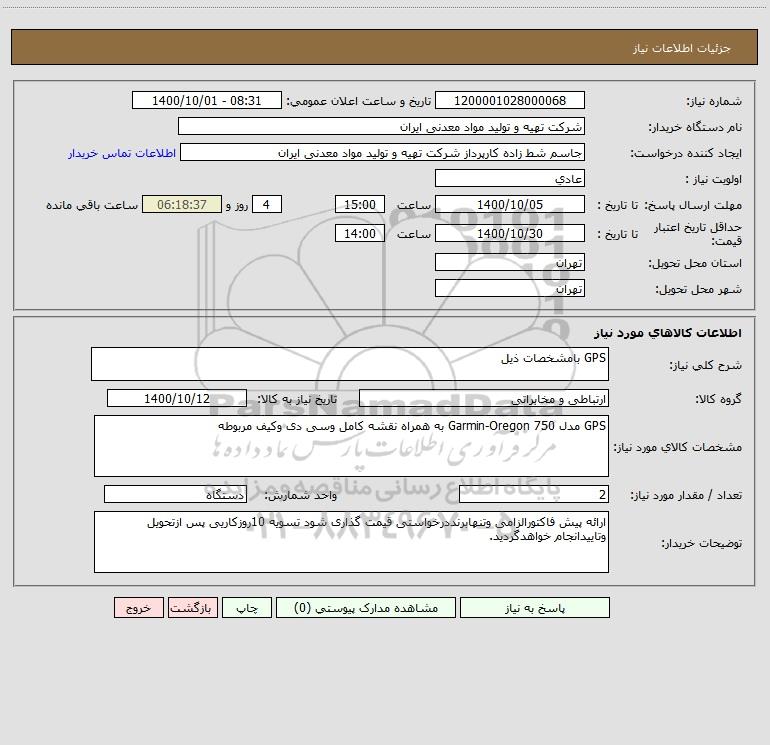This screenshot has width=770, height=745.
Task: Click the unit of measure field 'دستگاه'
Action: (x=175, y=494)
